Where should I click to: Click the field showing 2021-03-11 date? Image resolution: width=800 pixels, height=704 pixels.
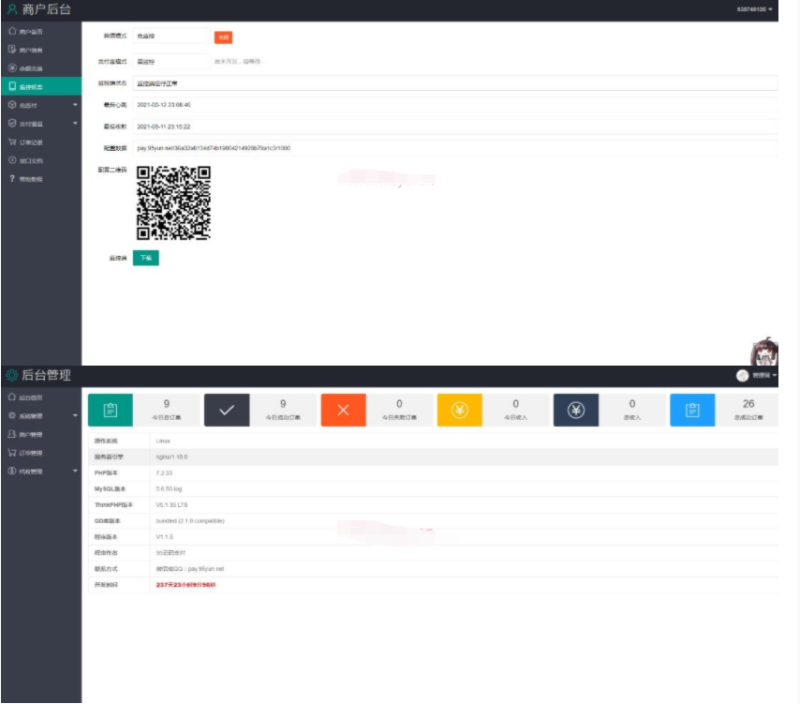click(x=455, y=127)
